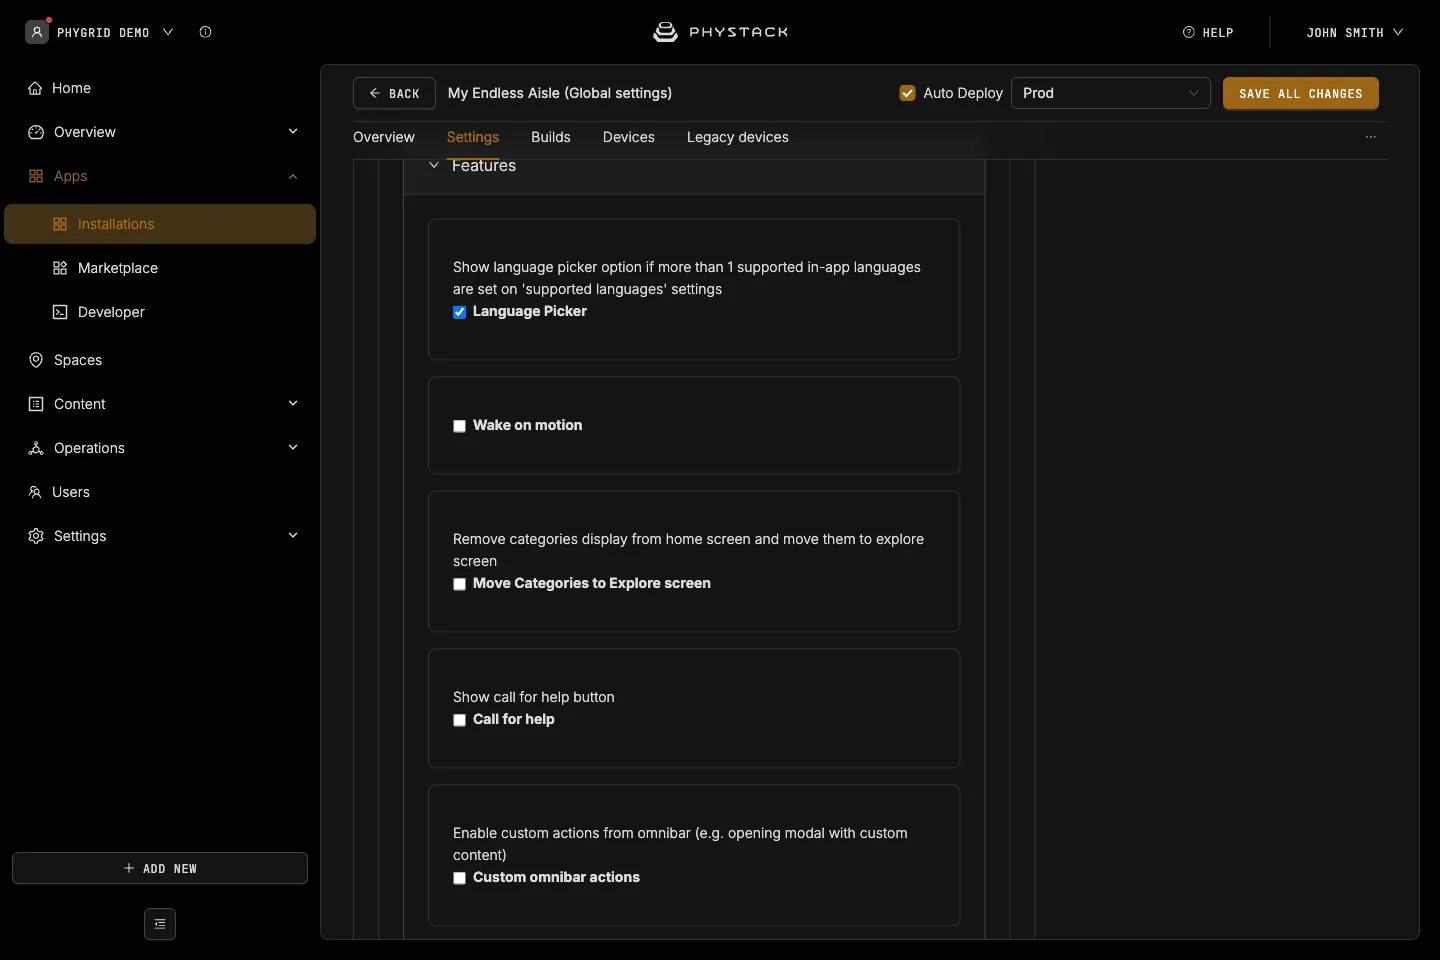This screenshot has height=960, width=1440.
Task: Click the Users people icon
Action: point(35,492)
